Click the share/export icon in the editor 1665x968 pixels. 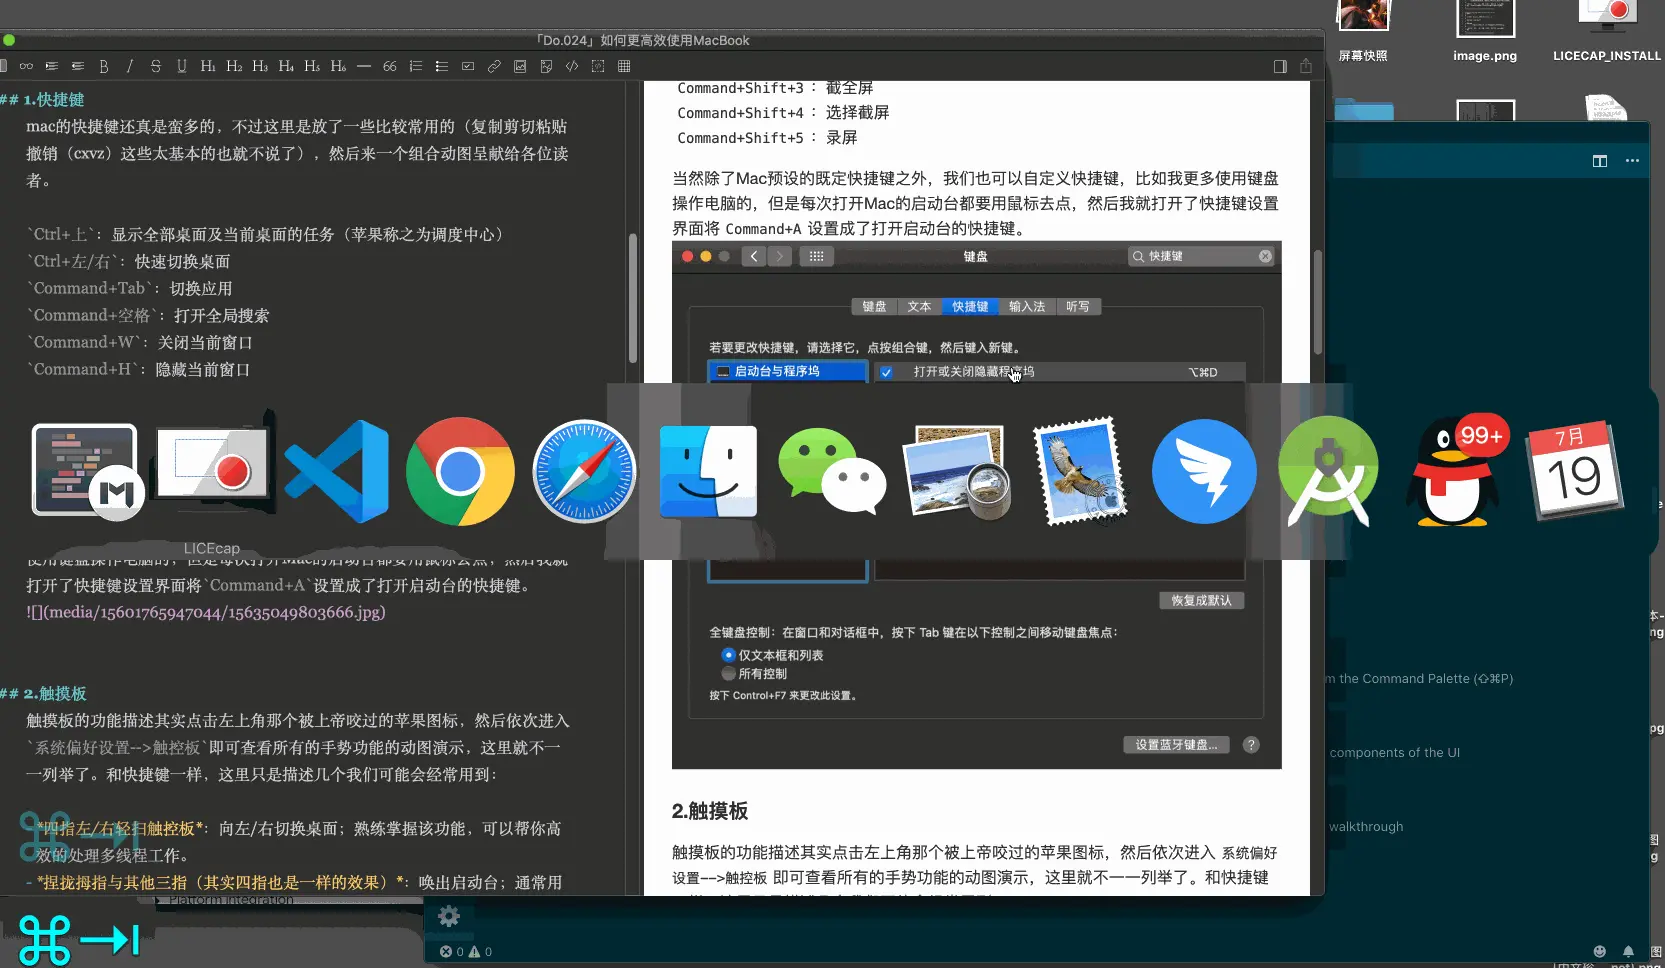pos(1306,66)
